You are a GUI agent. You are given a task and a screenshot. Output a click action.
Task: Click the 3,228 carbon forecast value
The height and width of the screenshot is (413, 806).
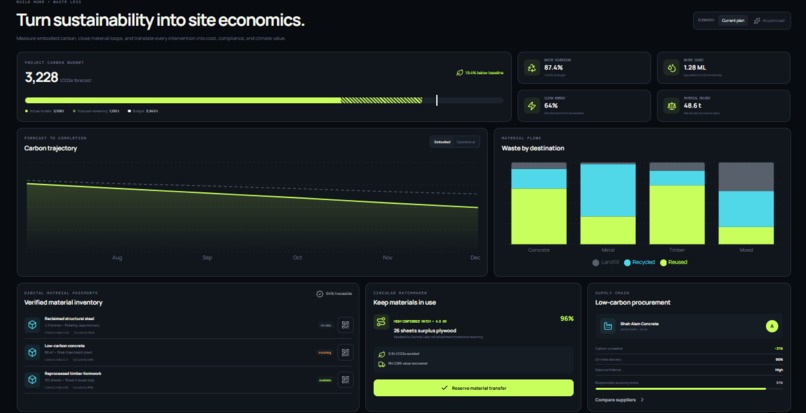pyautogui.click(x=42, y=77)
